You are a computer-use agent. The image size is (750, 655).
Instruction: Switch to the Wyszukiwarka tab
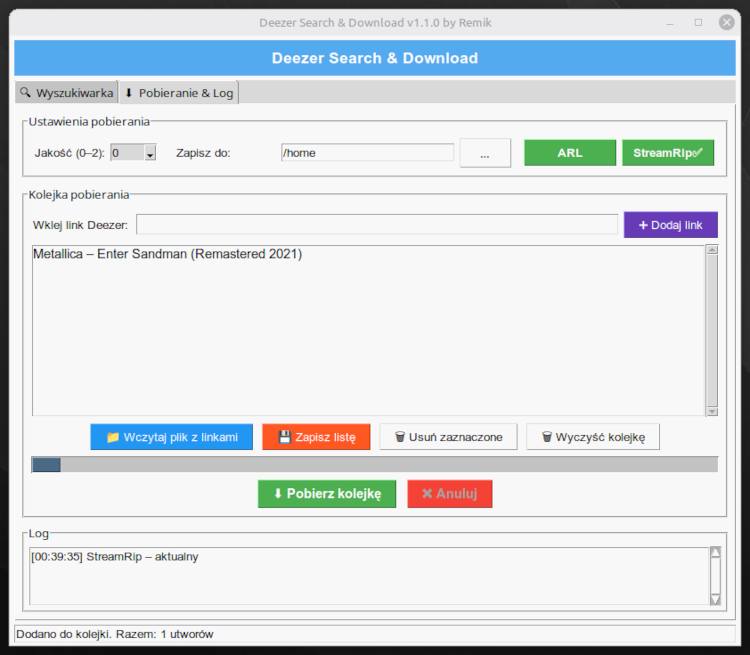[66, 93]
